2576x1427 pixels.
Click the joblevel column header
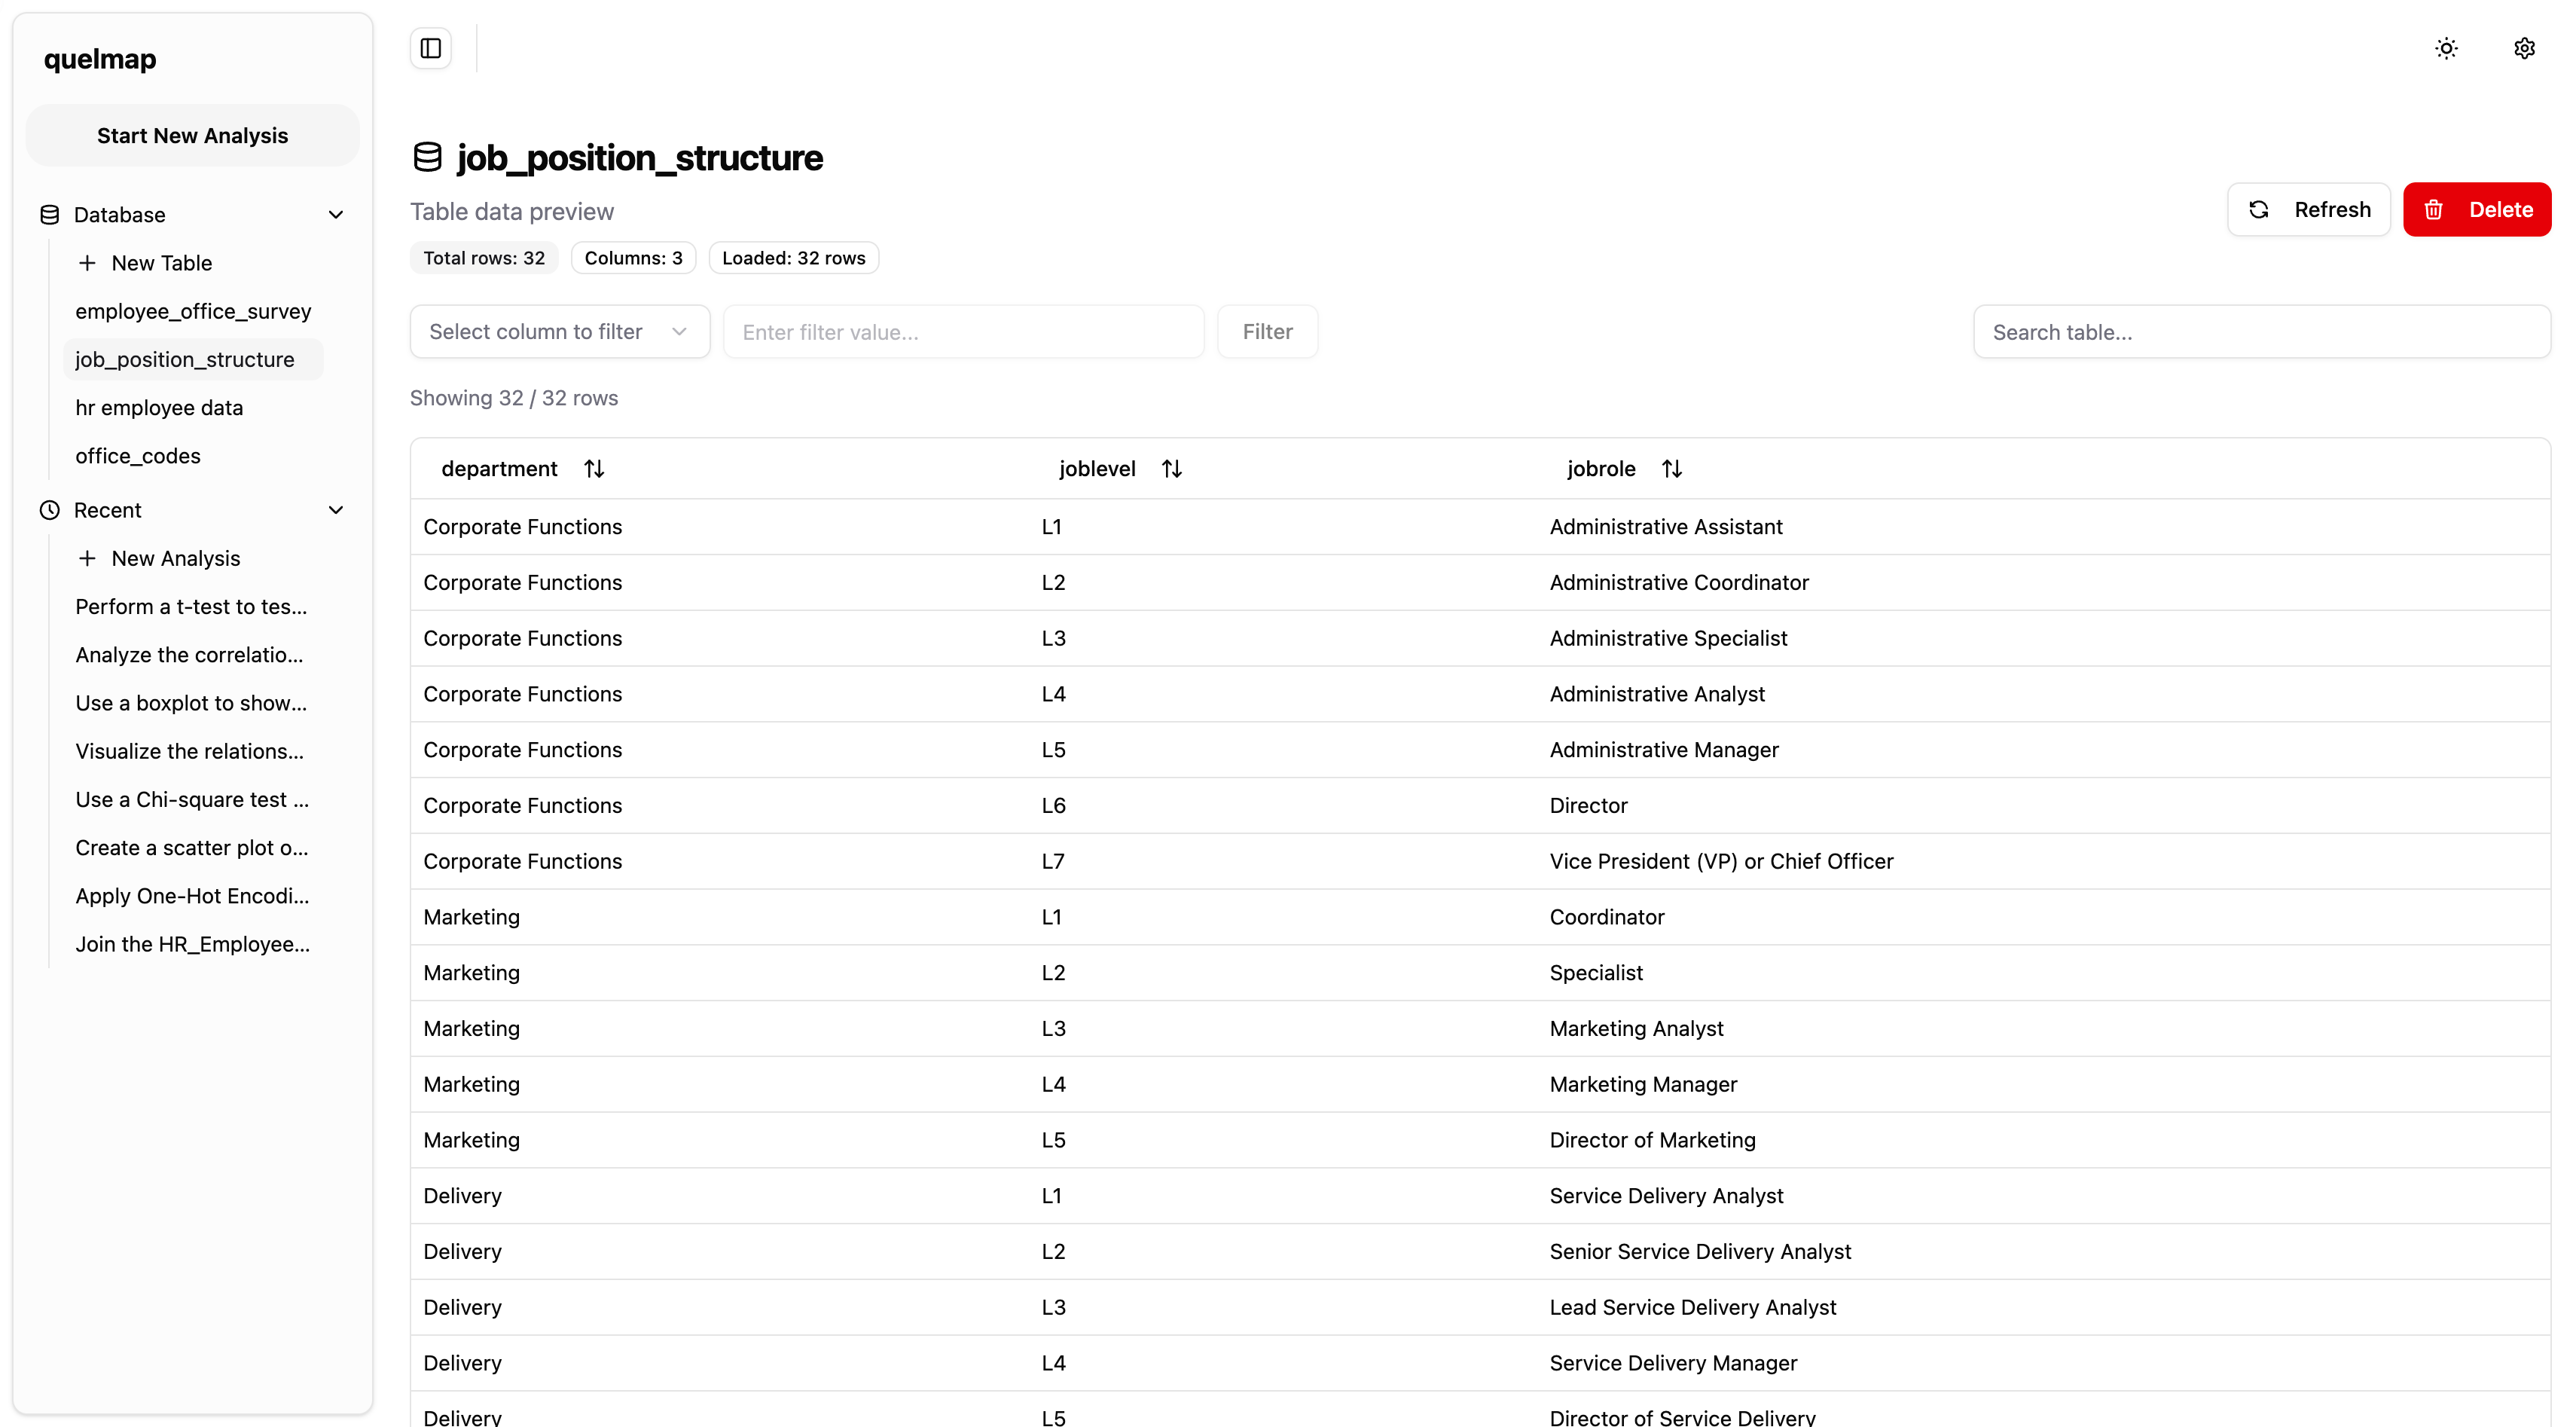click(x=1097, y=468)
